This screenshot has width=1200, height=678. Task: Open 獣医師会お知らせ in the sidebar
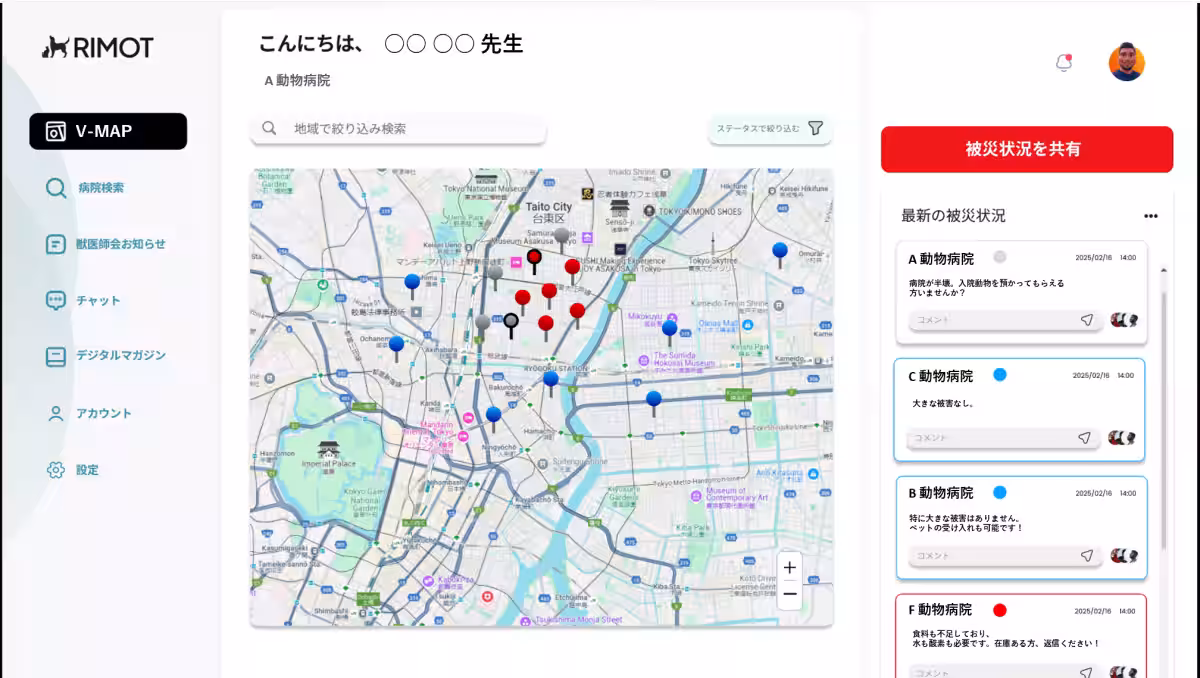121,244
